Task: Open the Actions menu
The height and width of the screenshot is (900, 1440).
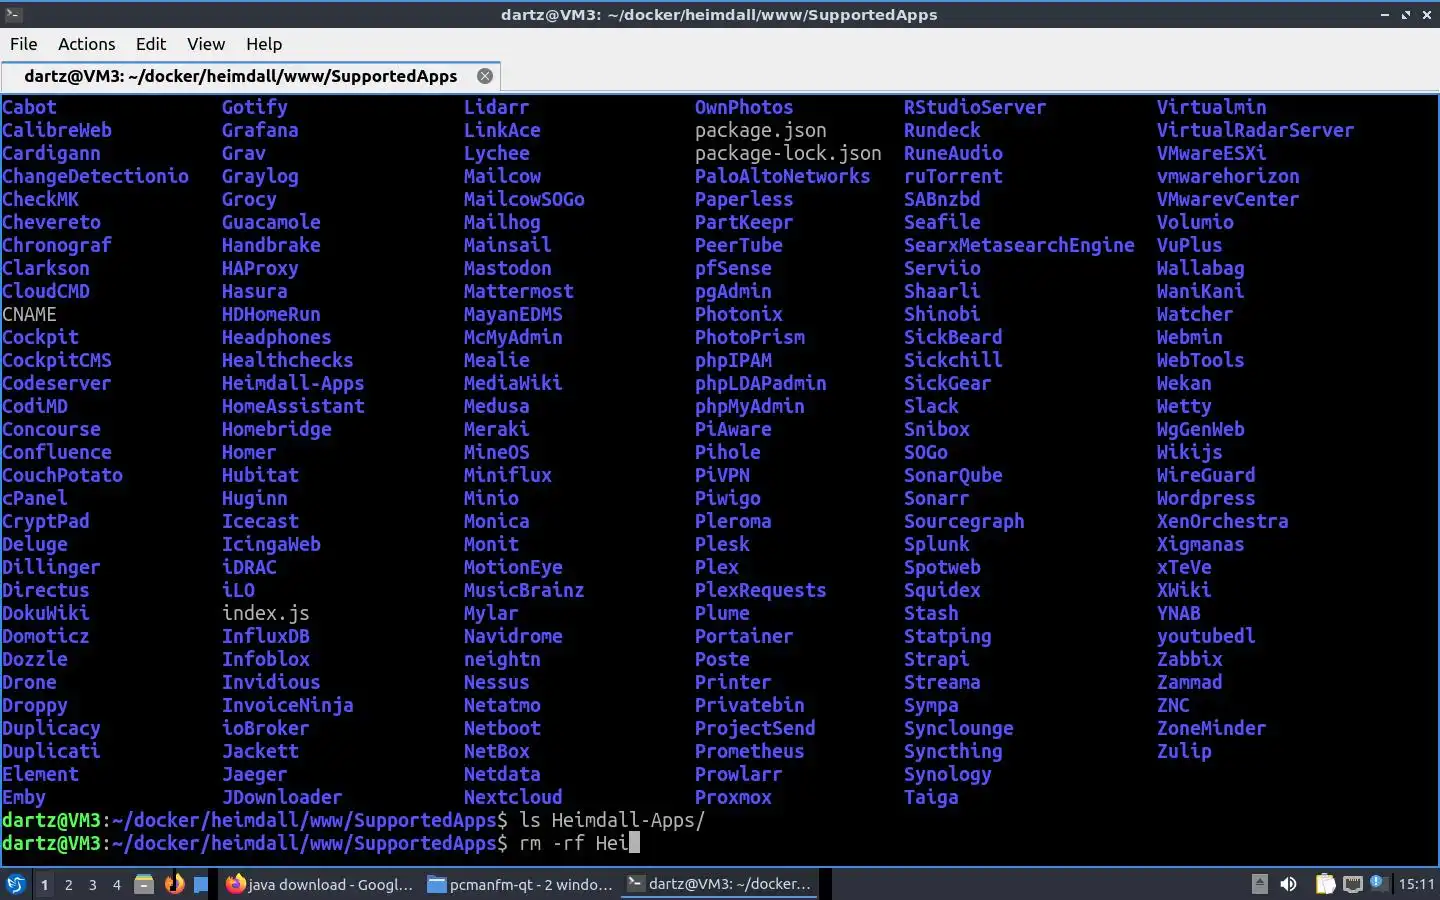Action: click(x=86, y=44)
